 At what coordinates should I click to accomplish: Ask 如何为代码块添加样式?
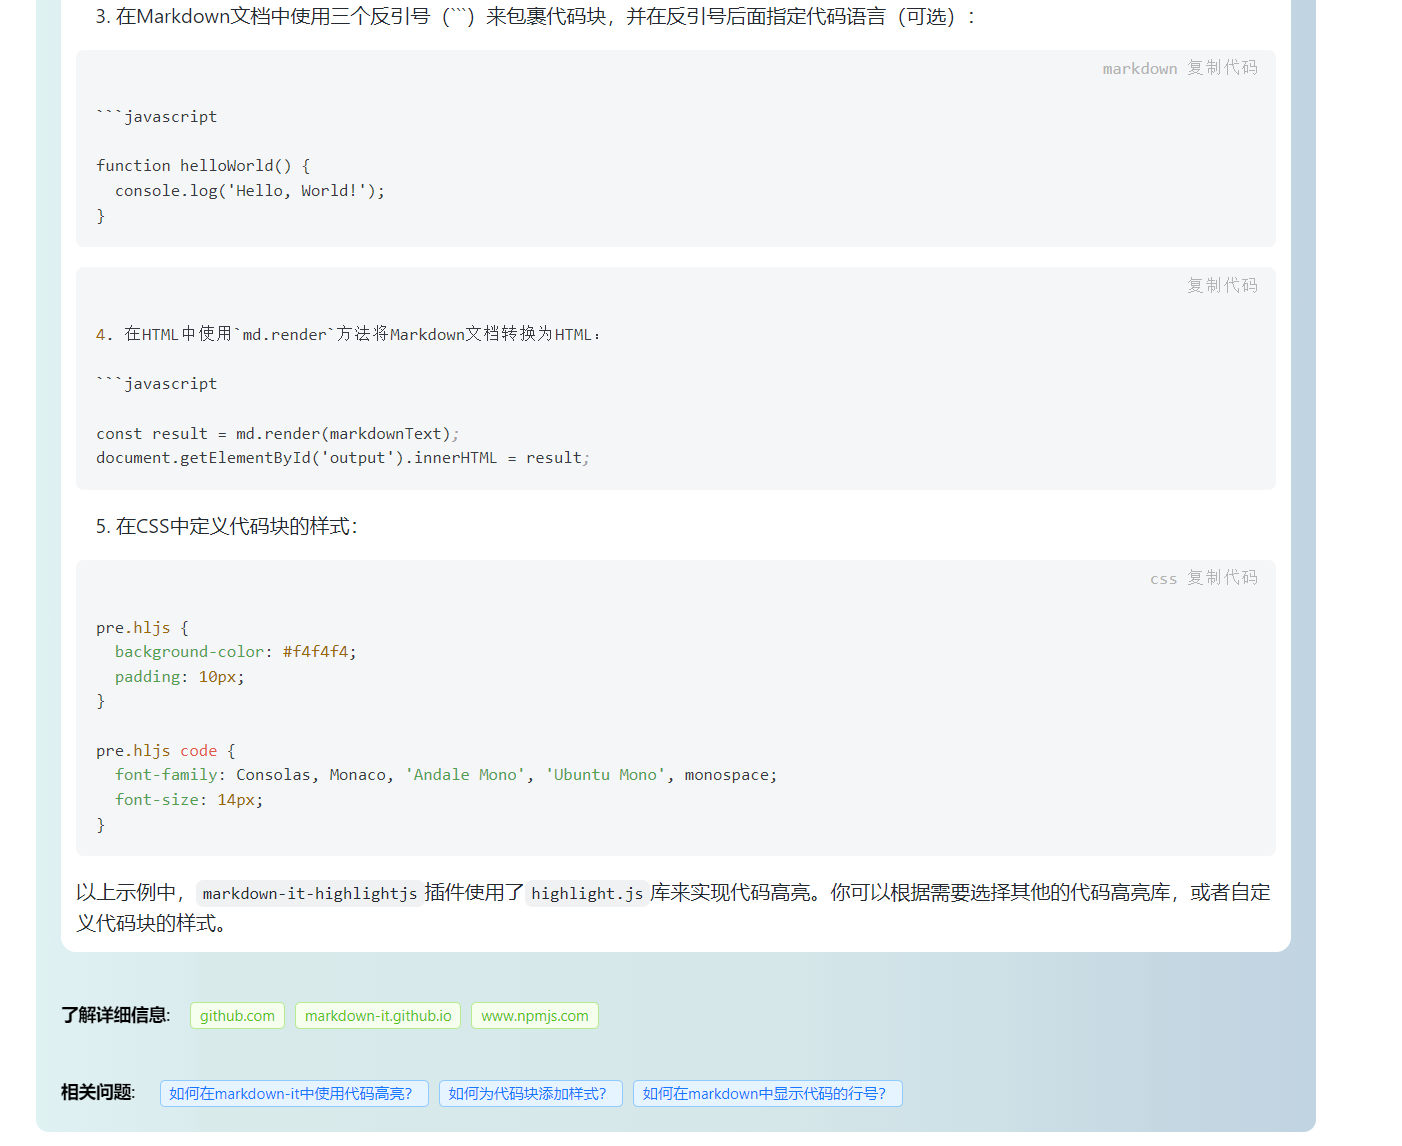click(530, 1093)
